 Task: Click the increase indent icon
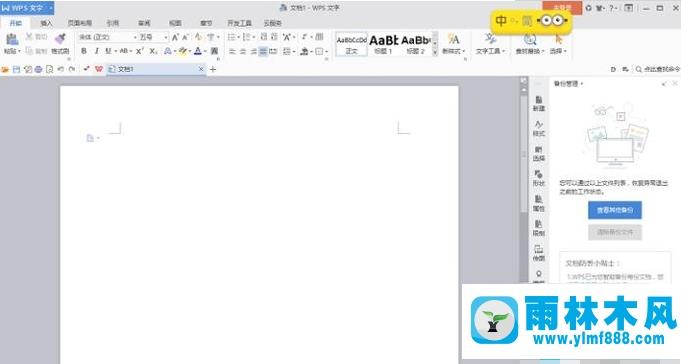coord(274,37)
